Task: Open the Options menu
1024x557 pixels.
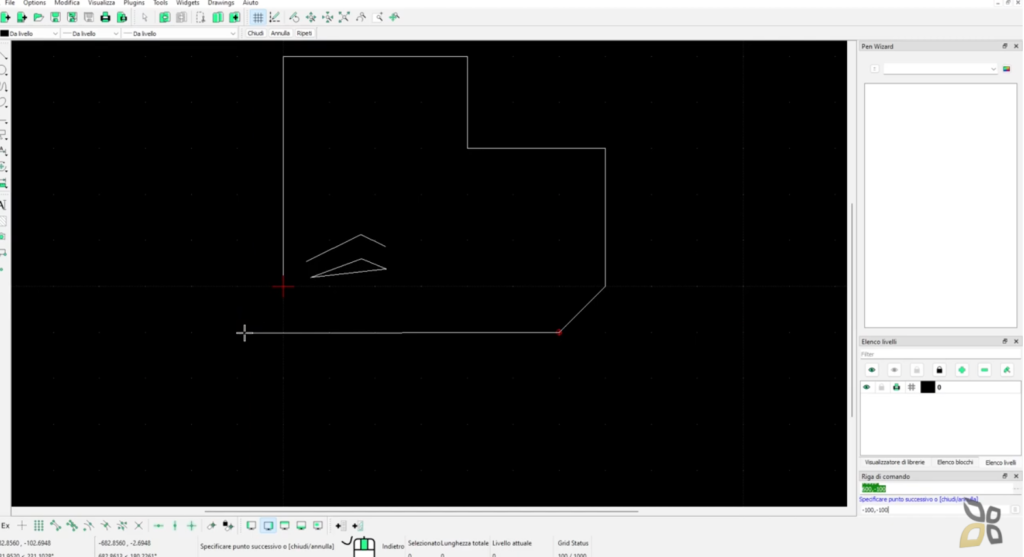Action: click(35, 3)
